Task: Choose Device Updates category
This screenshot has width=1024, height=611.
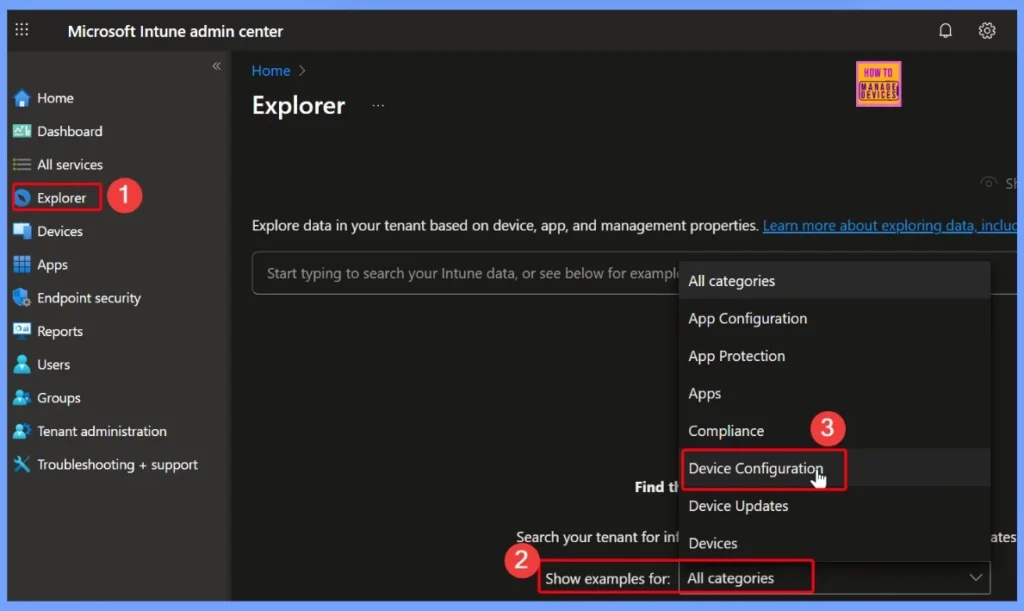Action: pos(834,505)
